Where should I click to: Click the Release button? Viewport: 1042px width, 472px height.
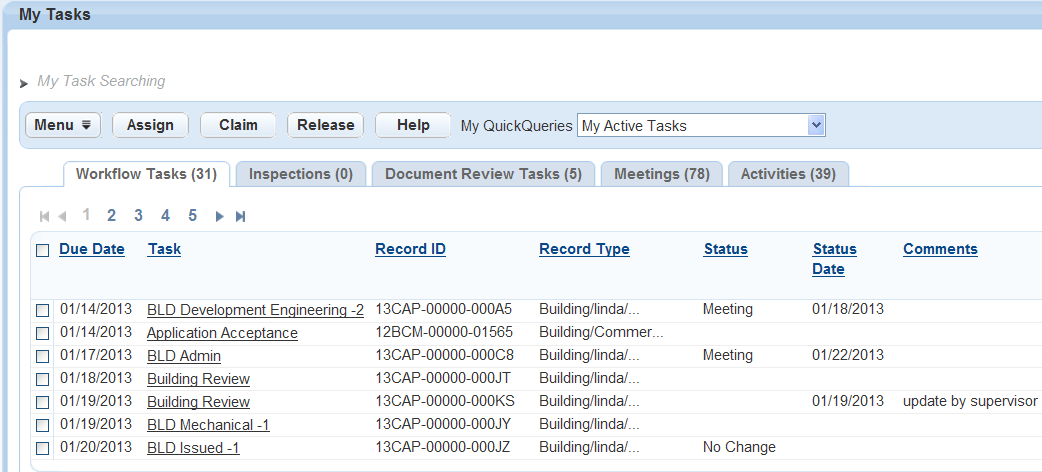point(325,125)
